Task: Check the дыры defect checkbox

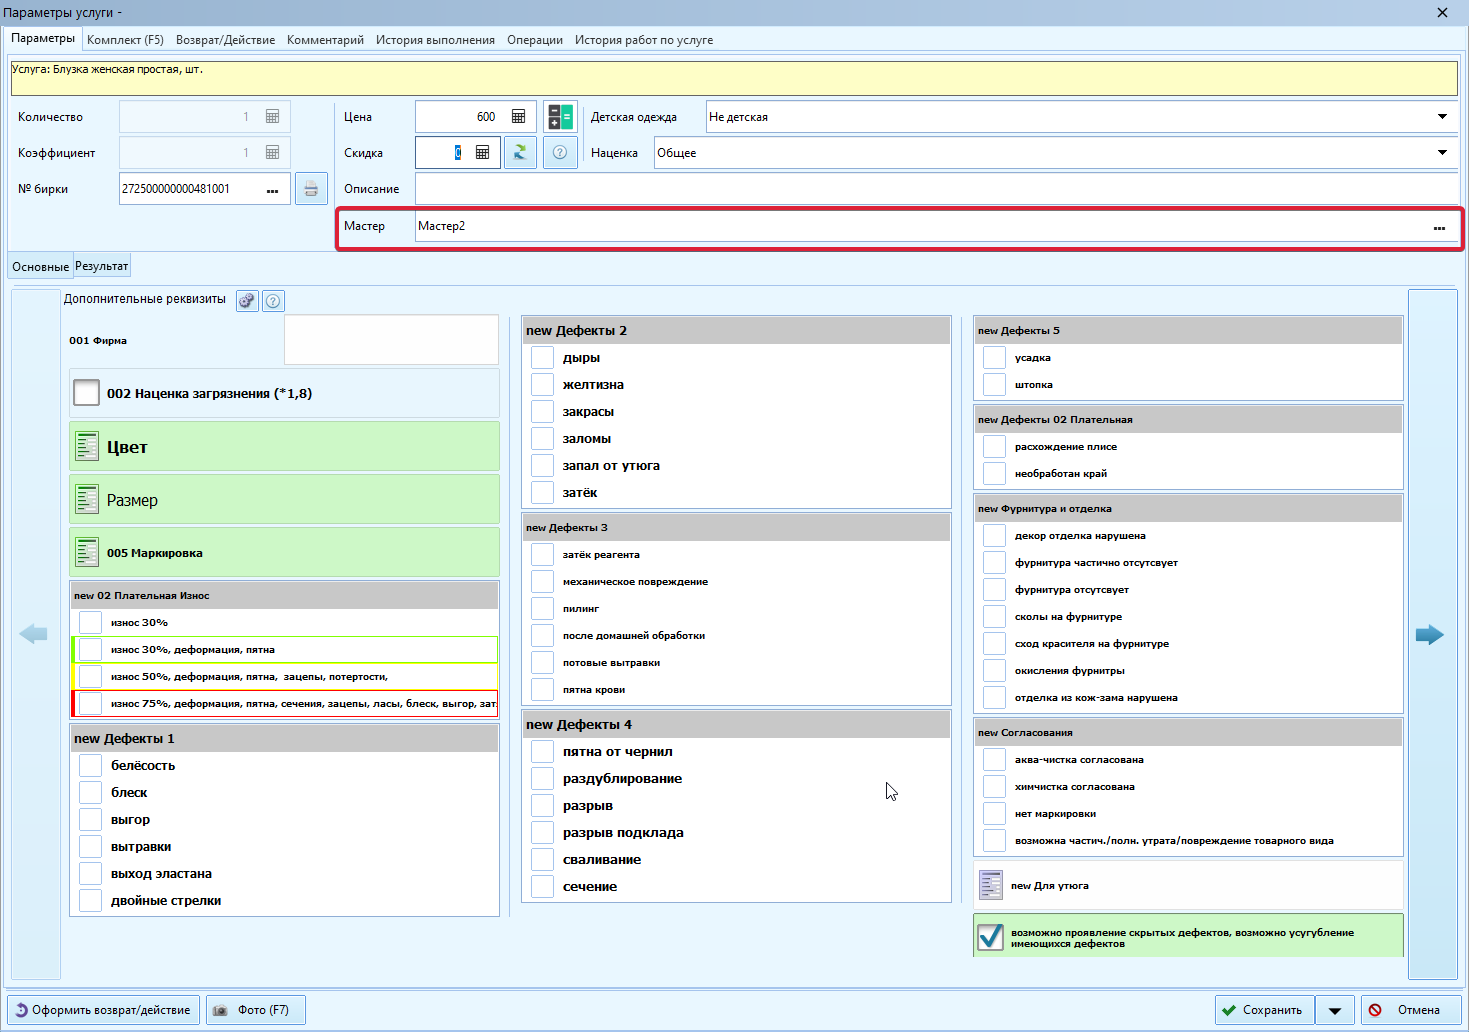Action: pos(542,358)
